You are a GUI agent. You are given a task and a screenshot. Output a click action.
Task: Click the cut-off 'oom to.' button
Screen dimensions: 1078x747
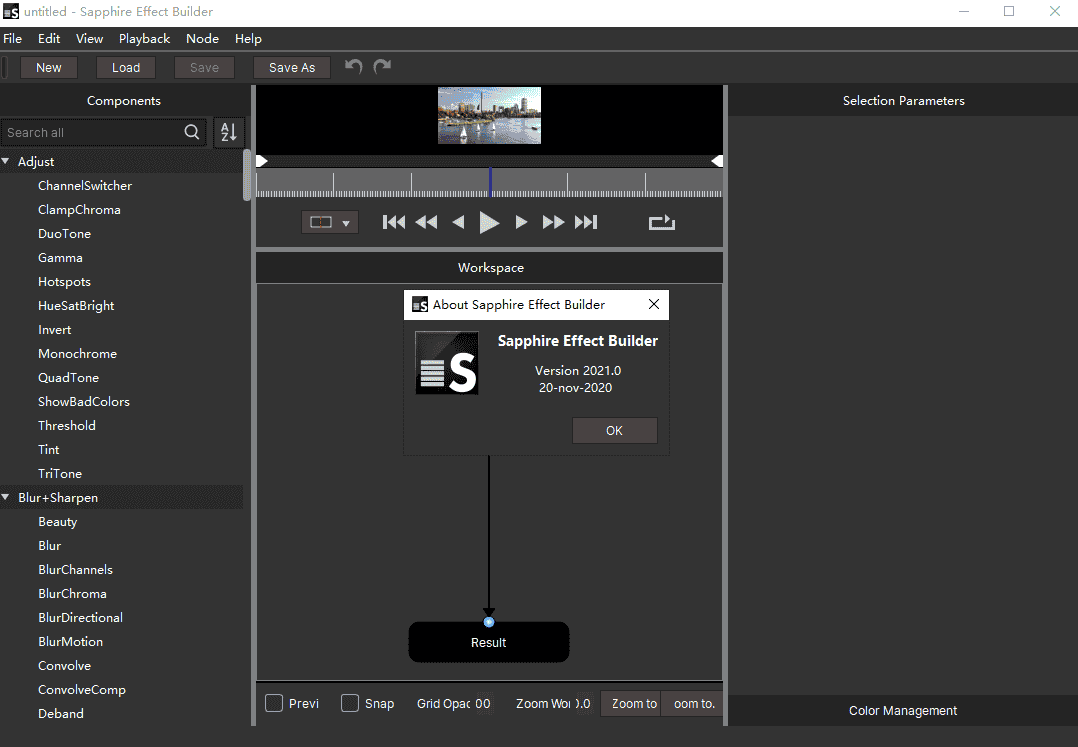[692, 704]
